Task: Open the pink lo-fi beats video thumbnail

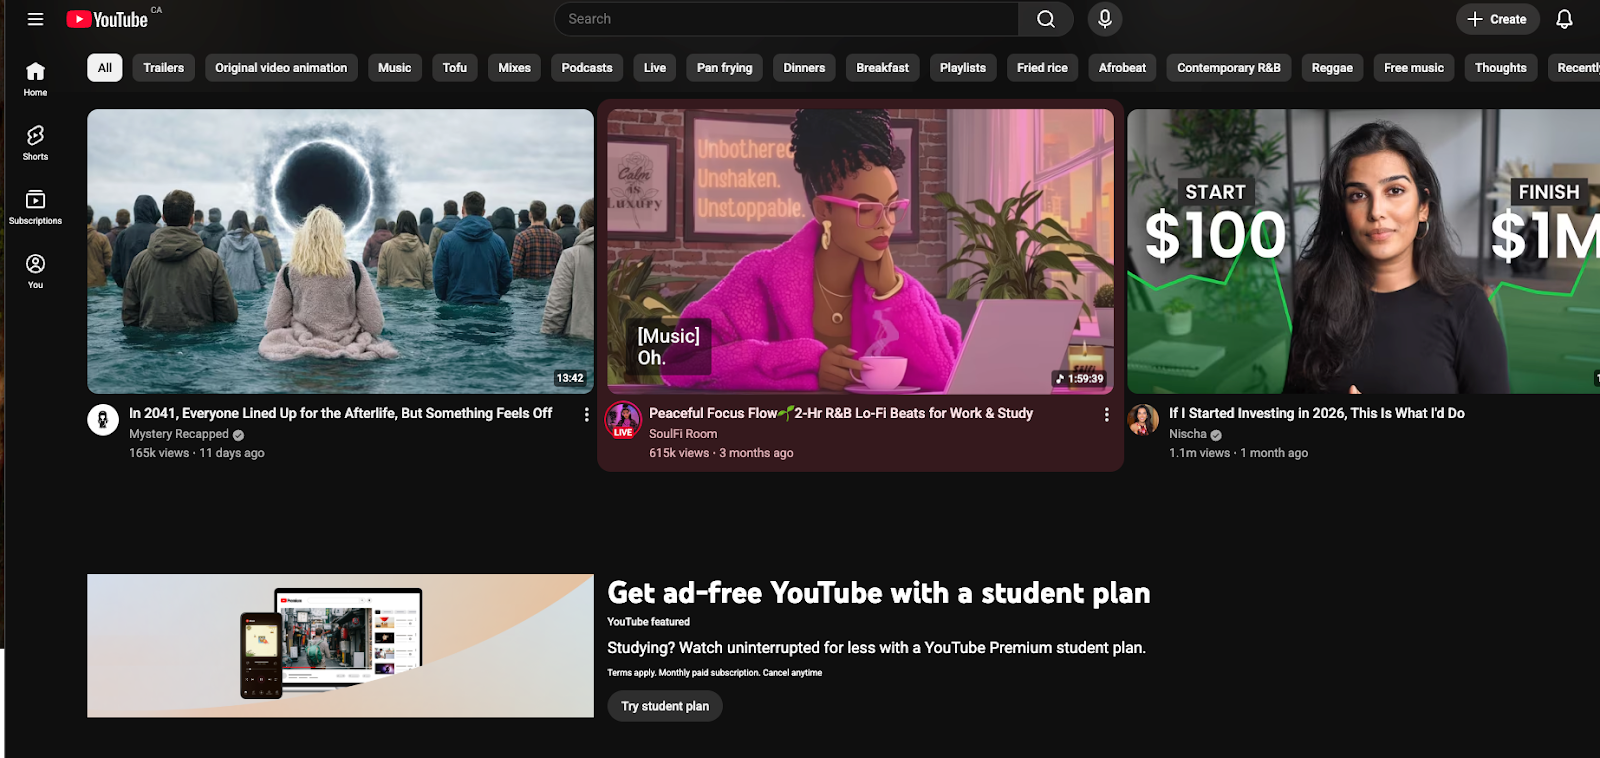Action: point(860,251)
